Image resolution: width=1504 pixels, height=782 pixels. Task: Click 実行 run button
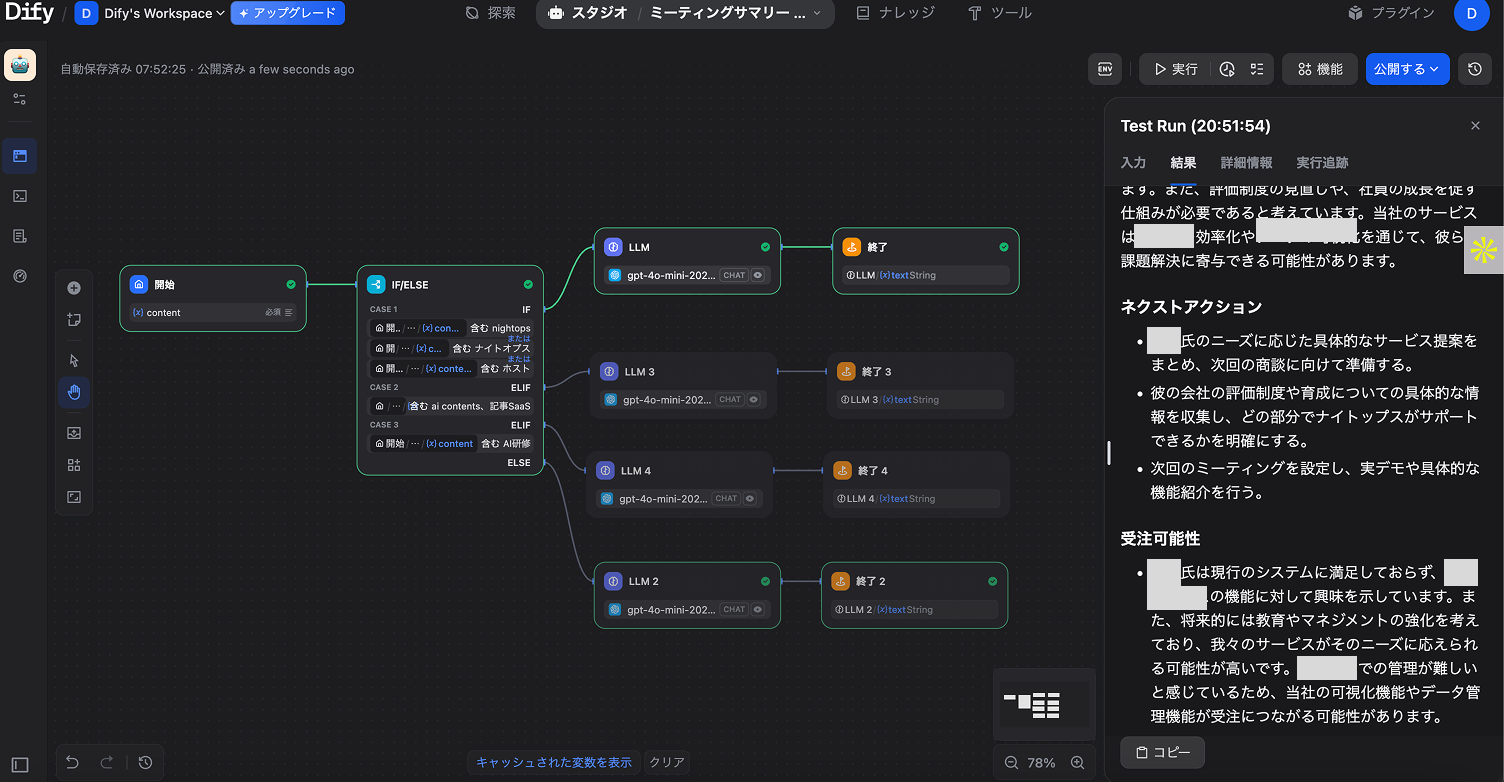[x=1176, y=69]
